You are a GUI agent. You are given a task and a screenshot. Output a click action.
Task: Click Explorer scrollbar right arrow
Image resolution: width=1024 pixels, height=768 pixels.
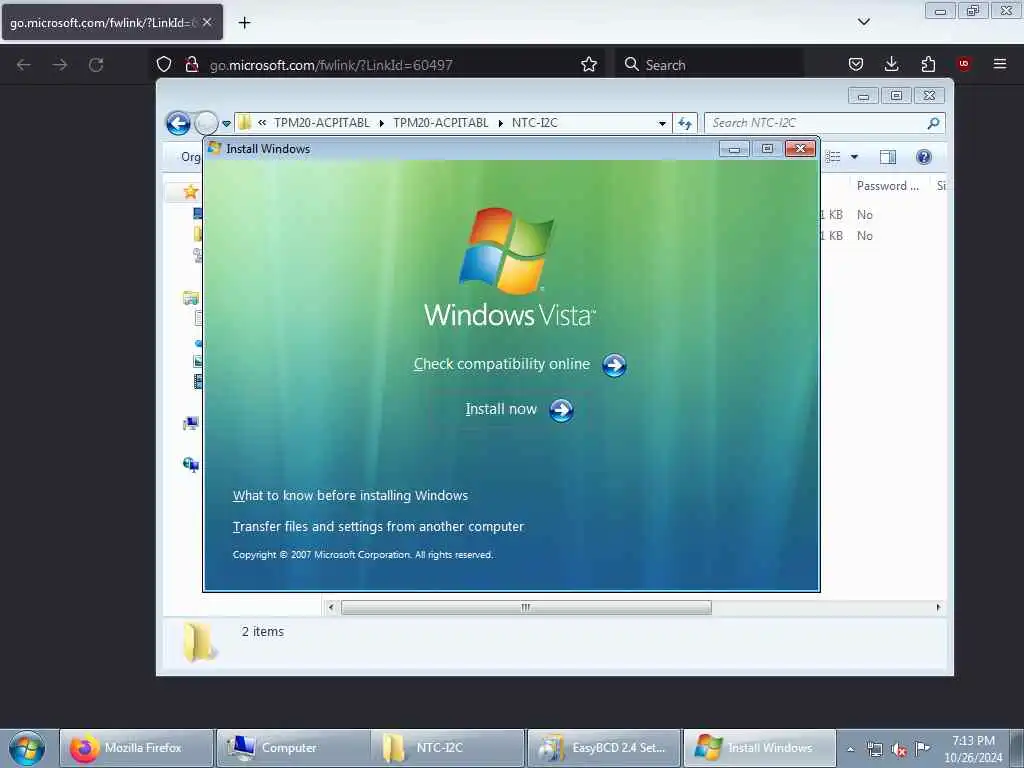pos(938,607)
